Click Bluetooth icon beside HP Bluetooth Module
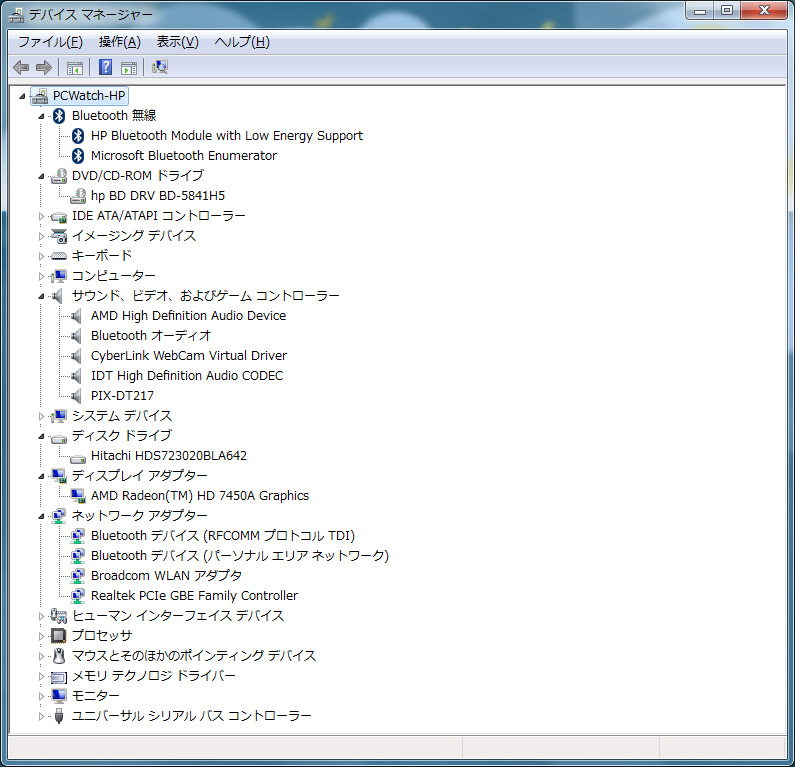 point(78,136)
